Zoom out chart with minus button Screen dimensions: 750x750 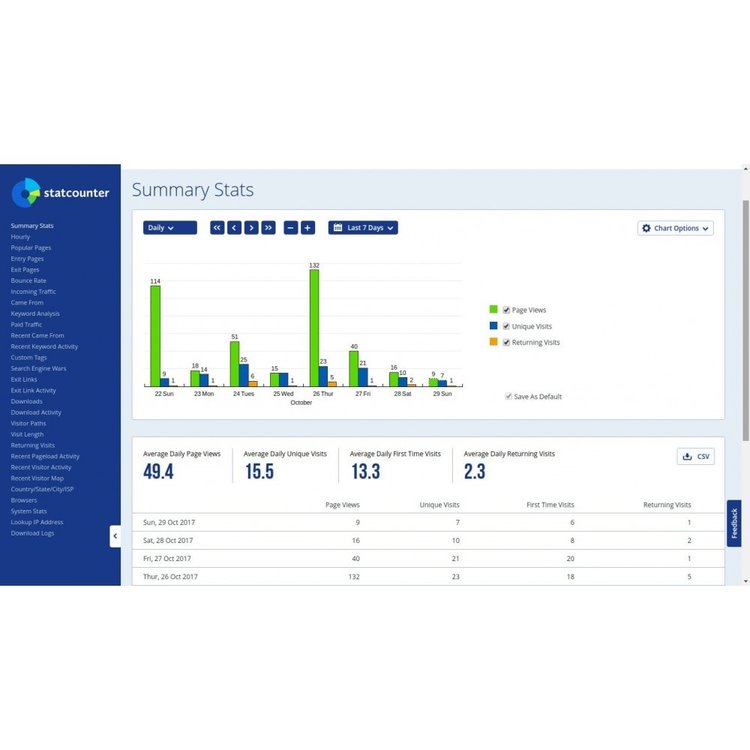click(291, 228)
